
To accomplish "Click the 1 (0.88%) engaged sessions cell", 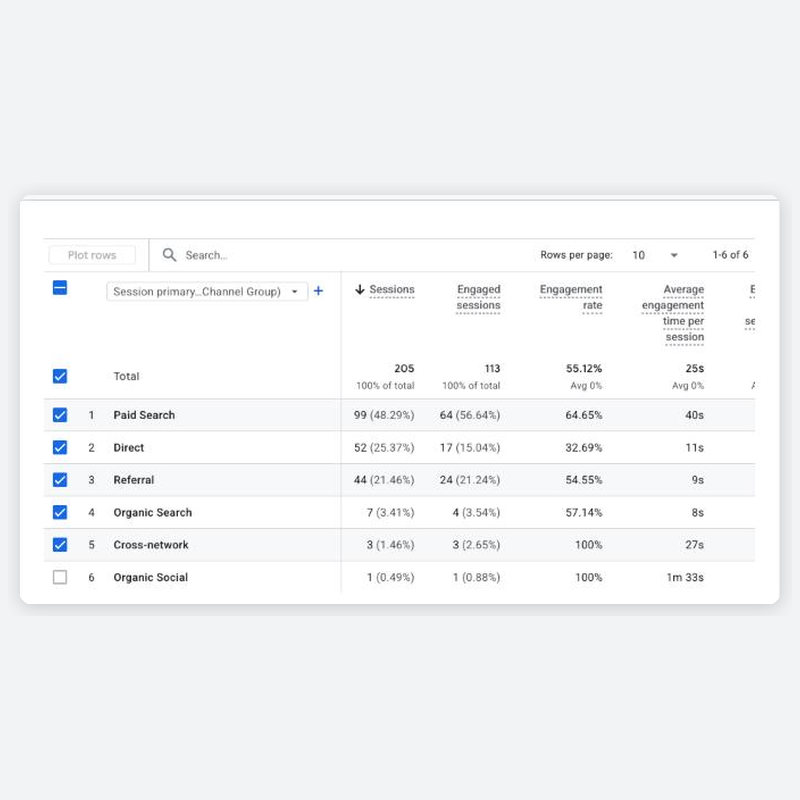I will tap(476, 577).
